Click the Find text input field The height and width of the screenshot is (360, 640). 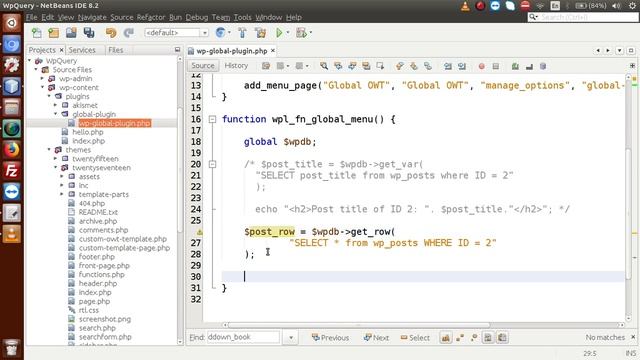[x=243, y=337]
